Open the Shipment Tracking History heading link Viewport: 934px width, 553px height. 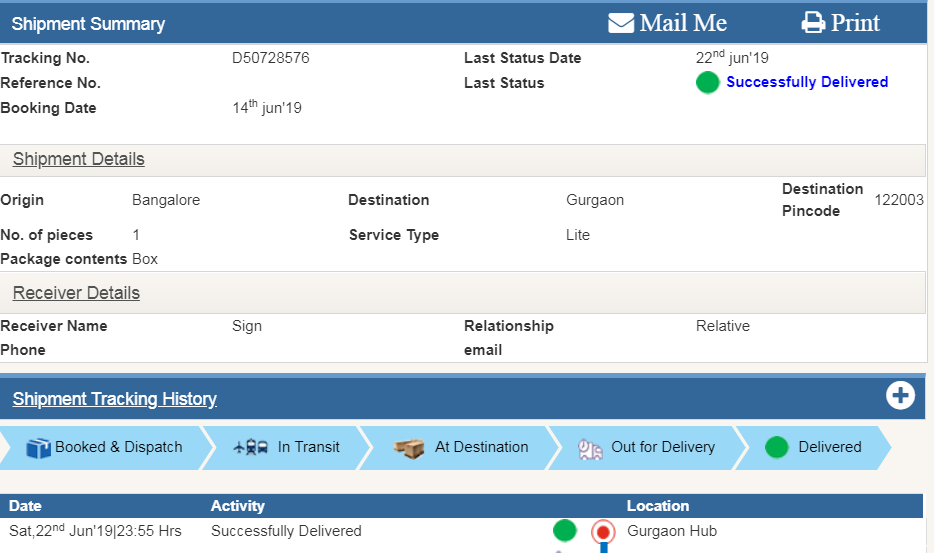[x=115, y=399]
